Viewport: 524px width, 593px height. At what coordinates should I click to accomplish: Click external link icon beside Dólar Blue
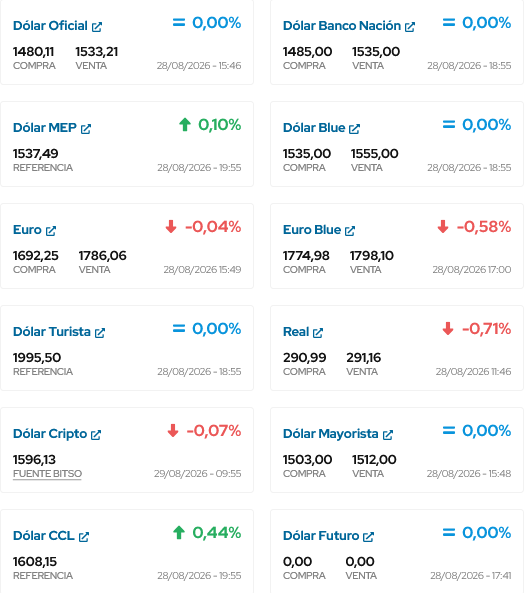354,129
